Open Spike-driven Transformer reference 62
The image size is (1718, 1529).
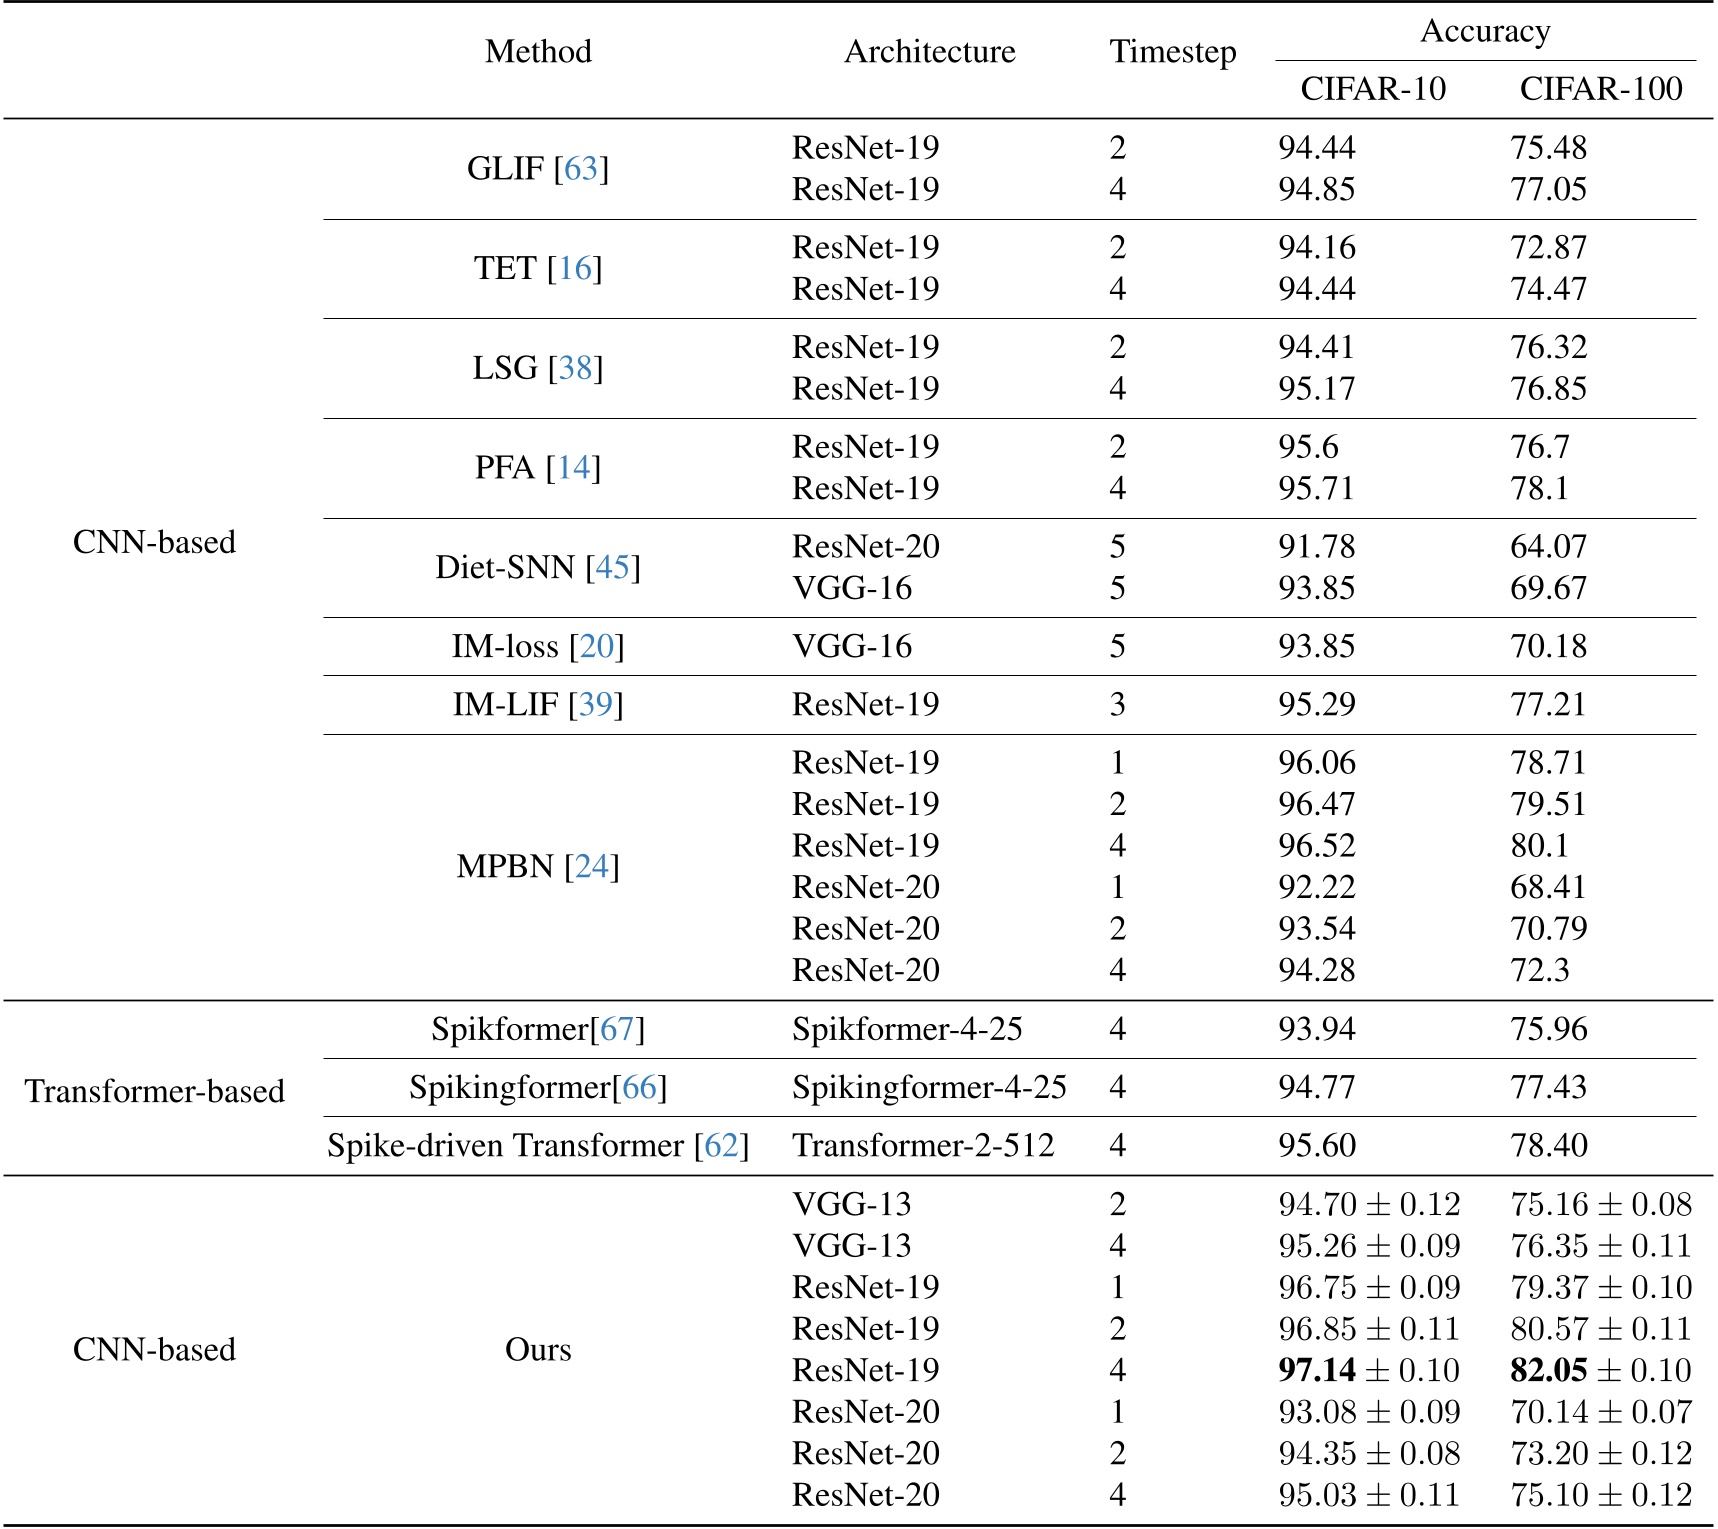721,1146
